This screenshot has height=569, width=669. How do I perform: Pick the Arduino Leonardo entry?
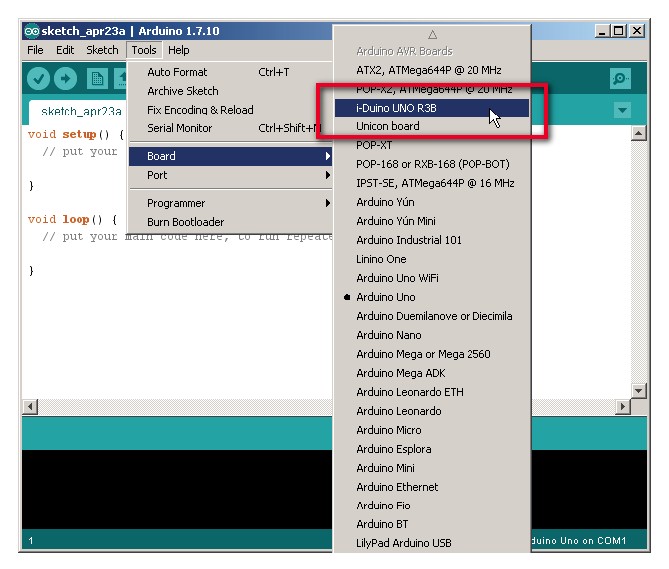pos(432,411)
